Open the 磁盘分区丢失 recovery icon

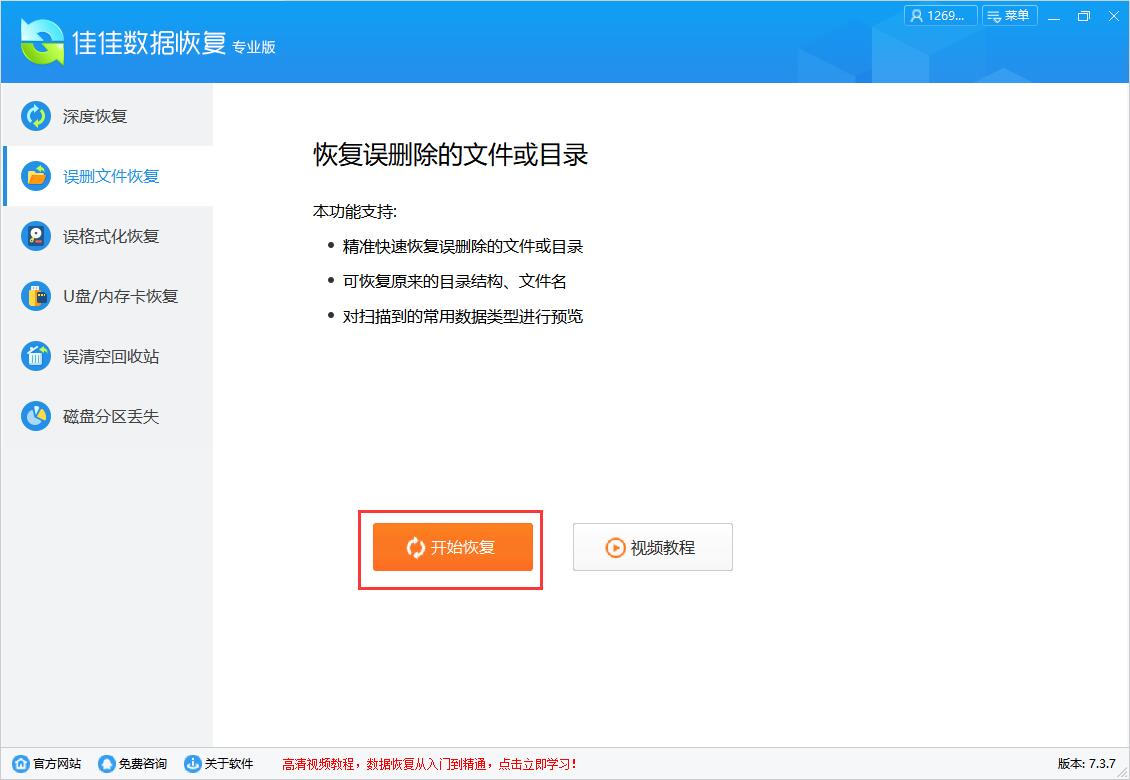(36, 416)
